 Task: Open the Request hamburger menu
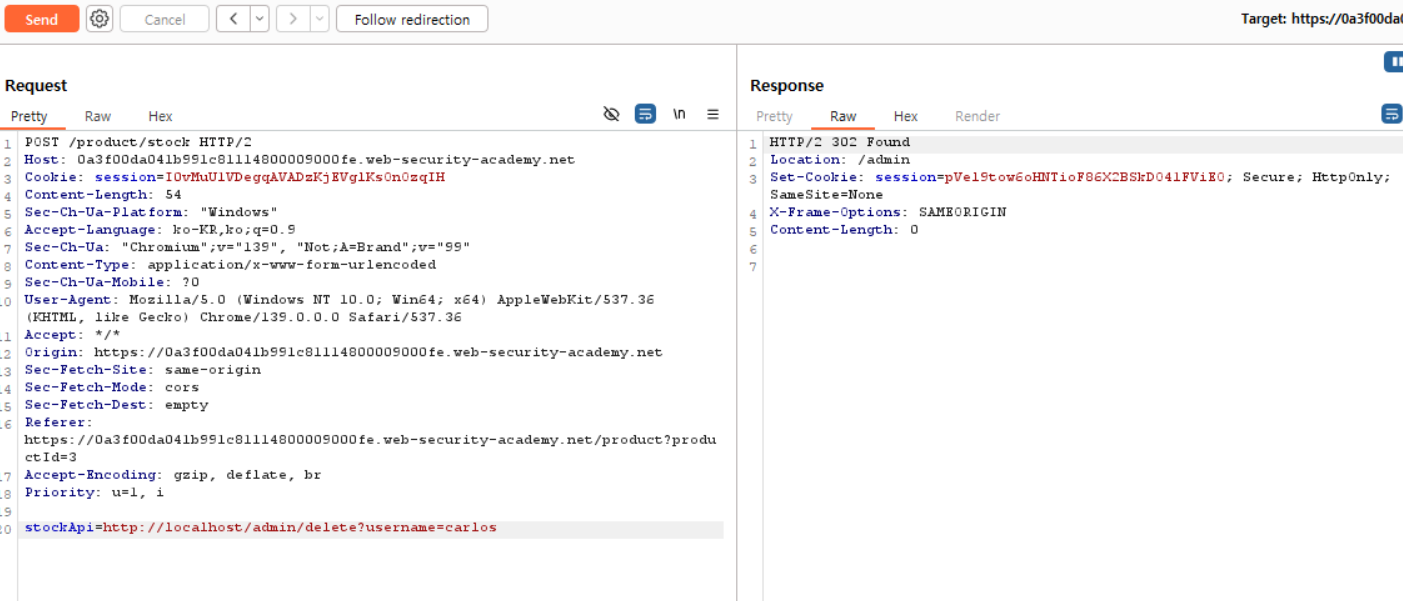coord(713,114)
